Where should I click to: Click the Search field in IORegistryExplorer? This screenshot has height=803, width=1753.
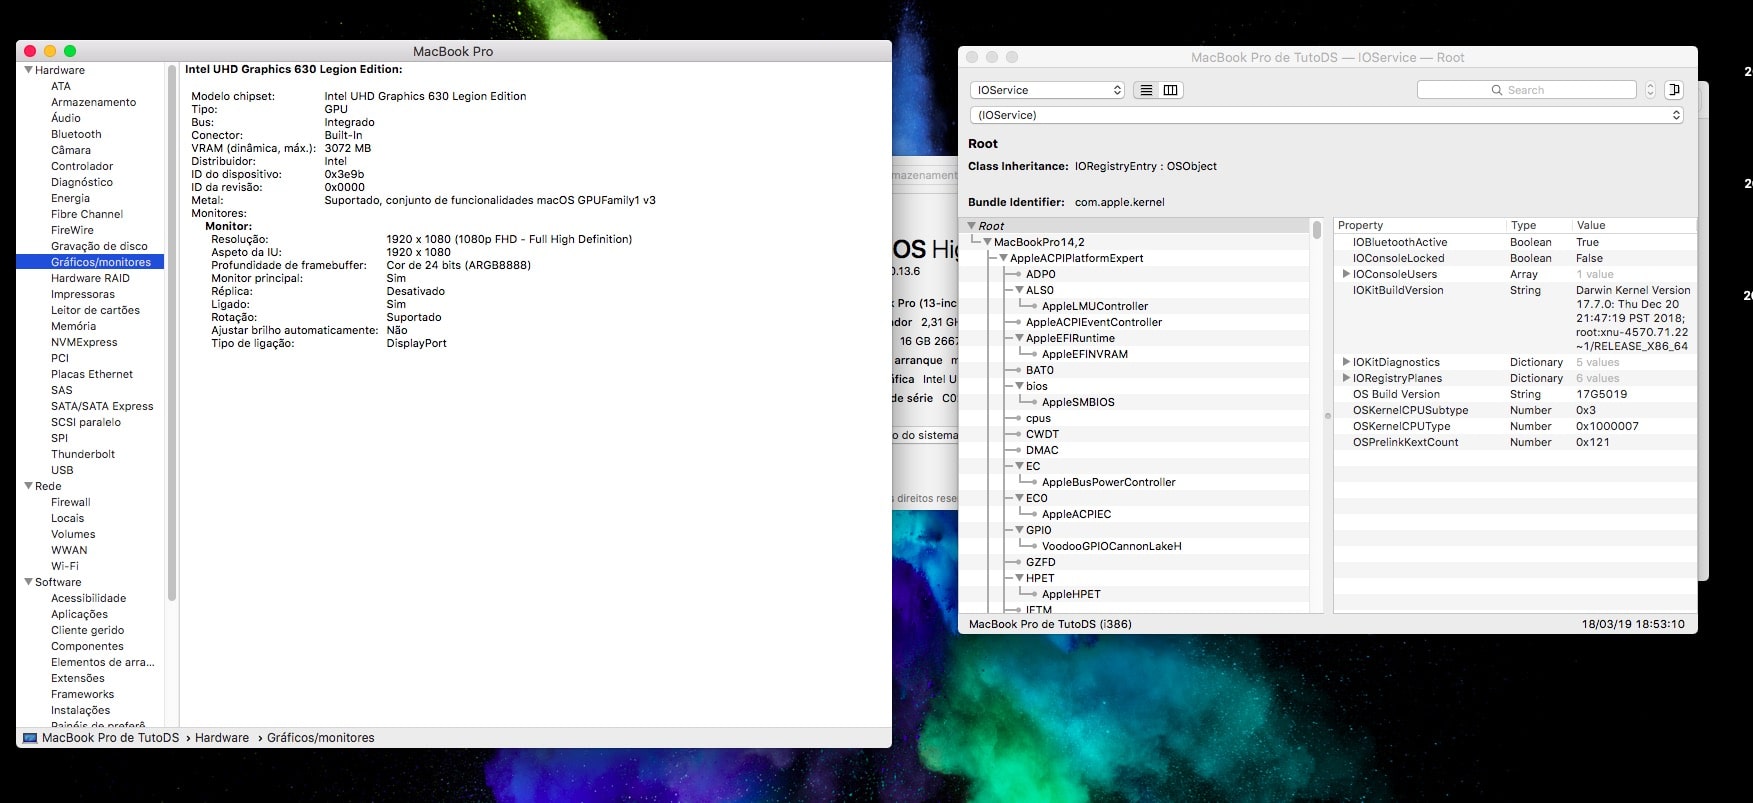[1527, 90]
